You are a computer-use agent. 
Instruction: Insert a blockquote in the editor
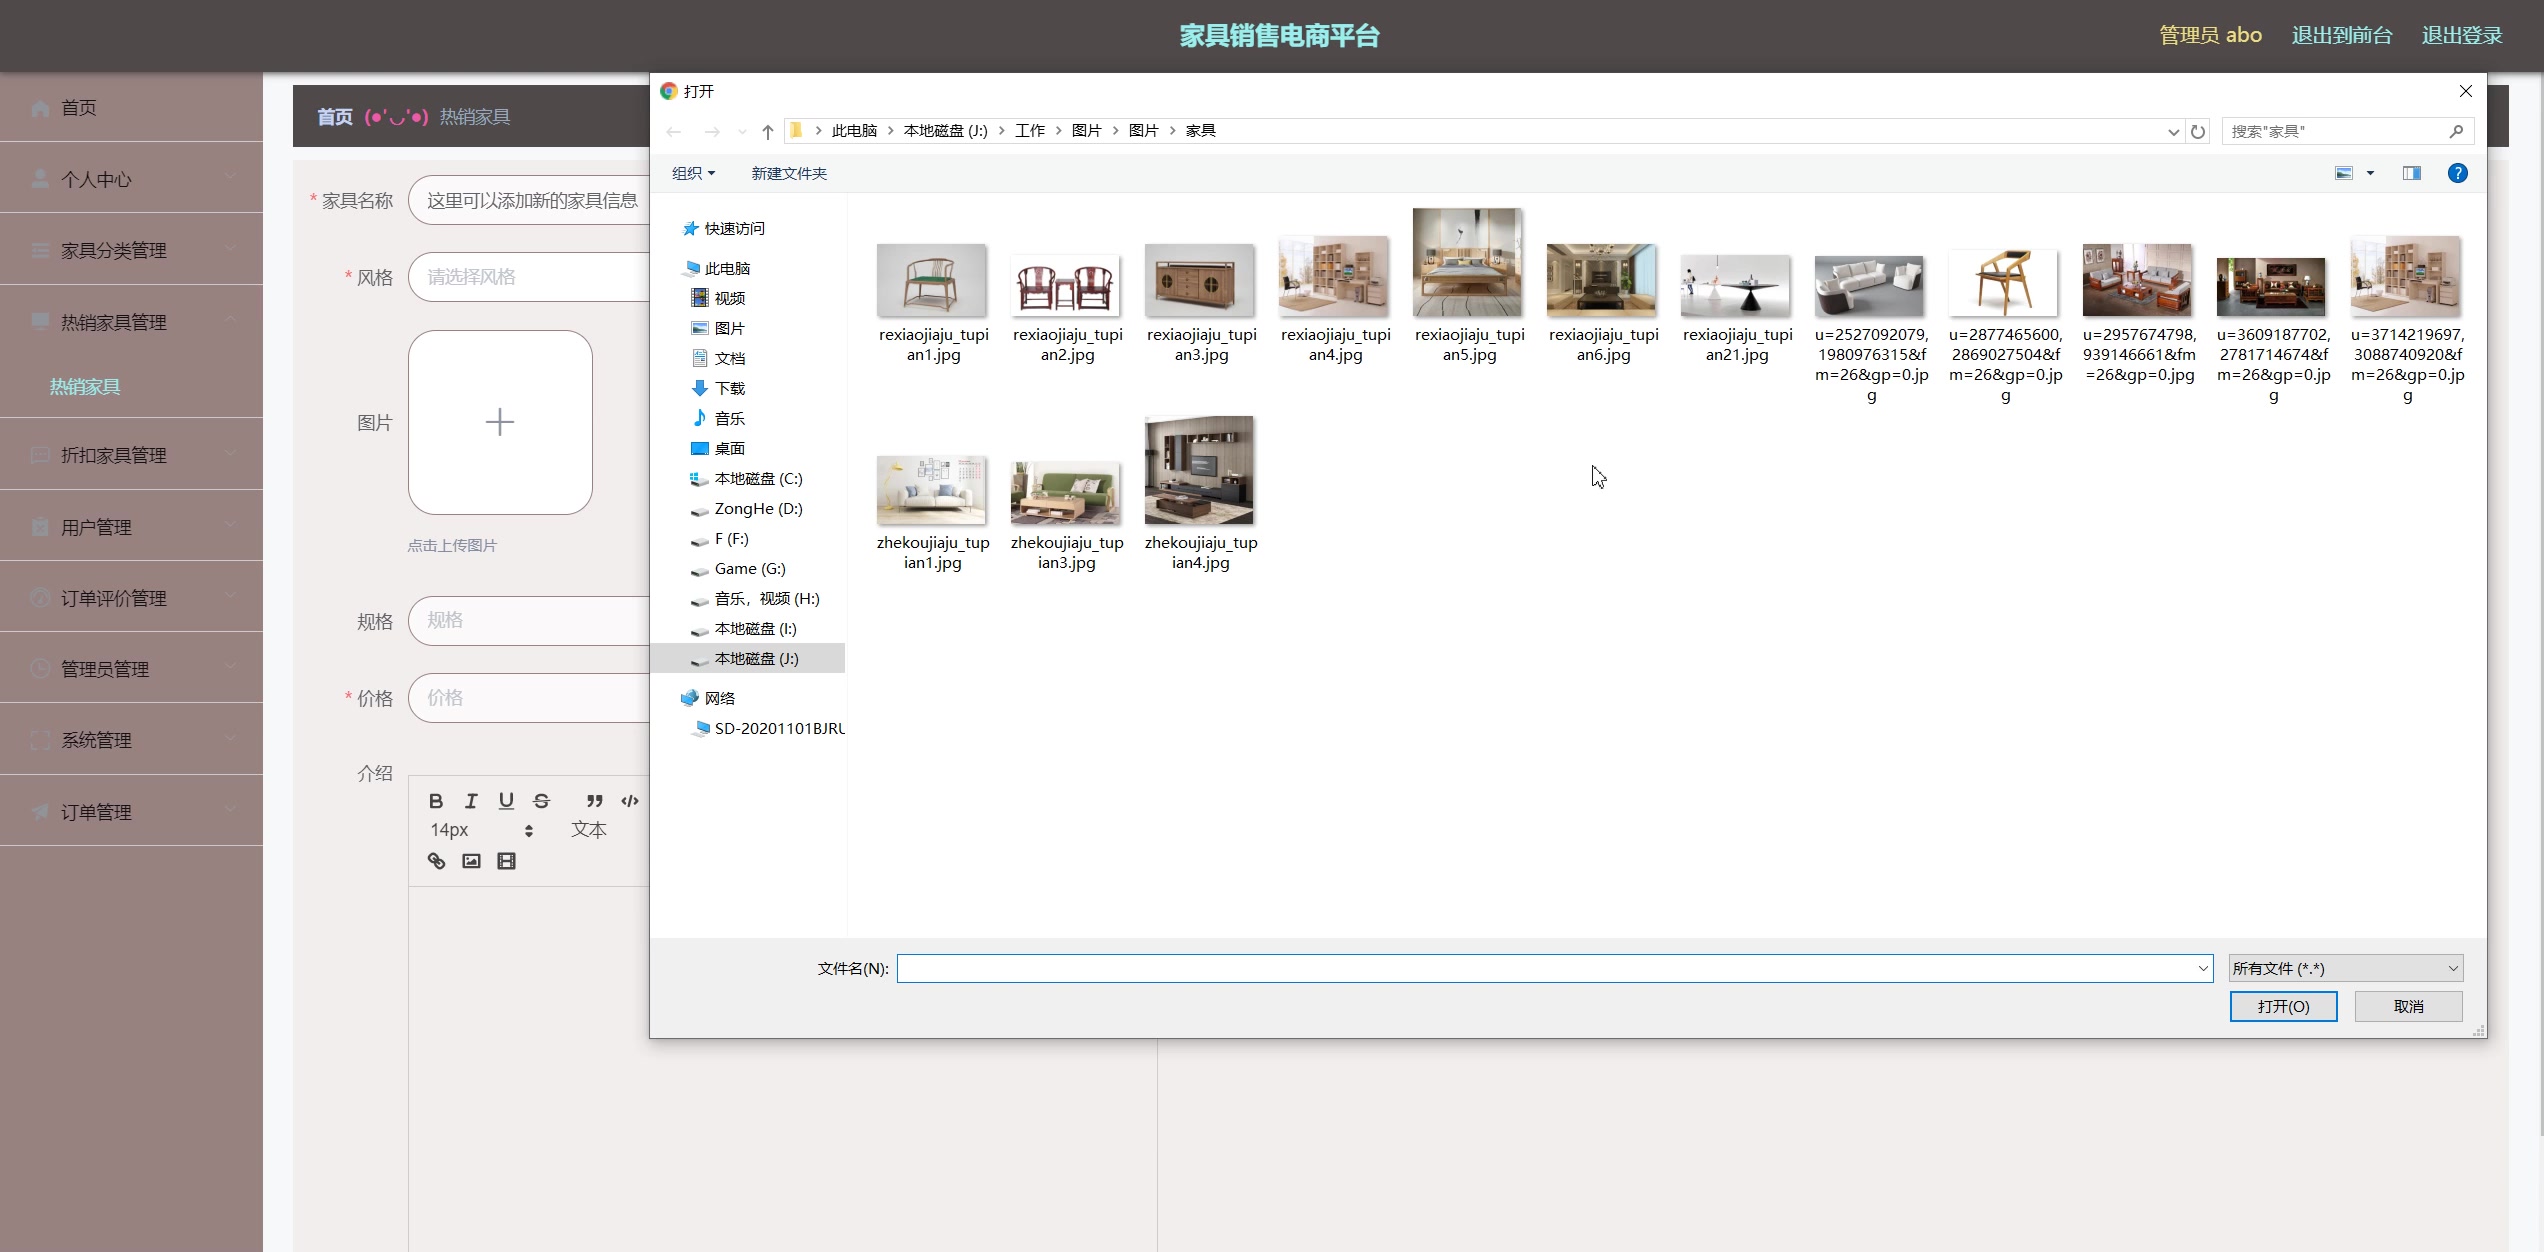[594, 801]
